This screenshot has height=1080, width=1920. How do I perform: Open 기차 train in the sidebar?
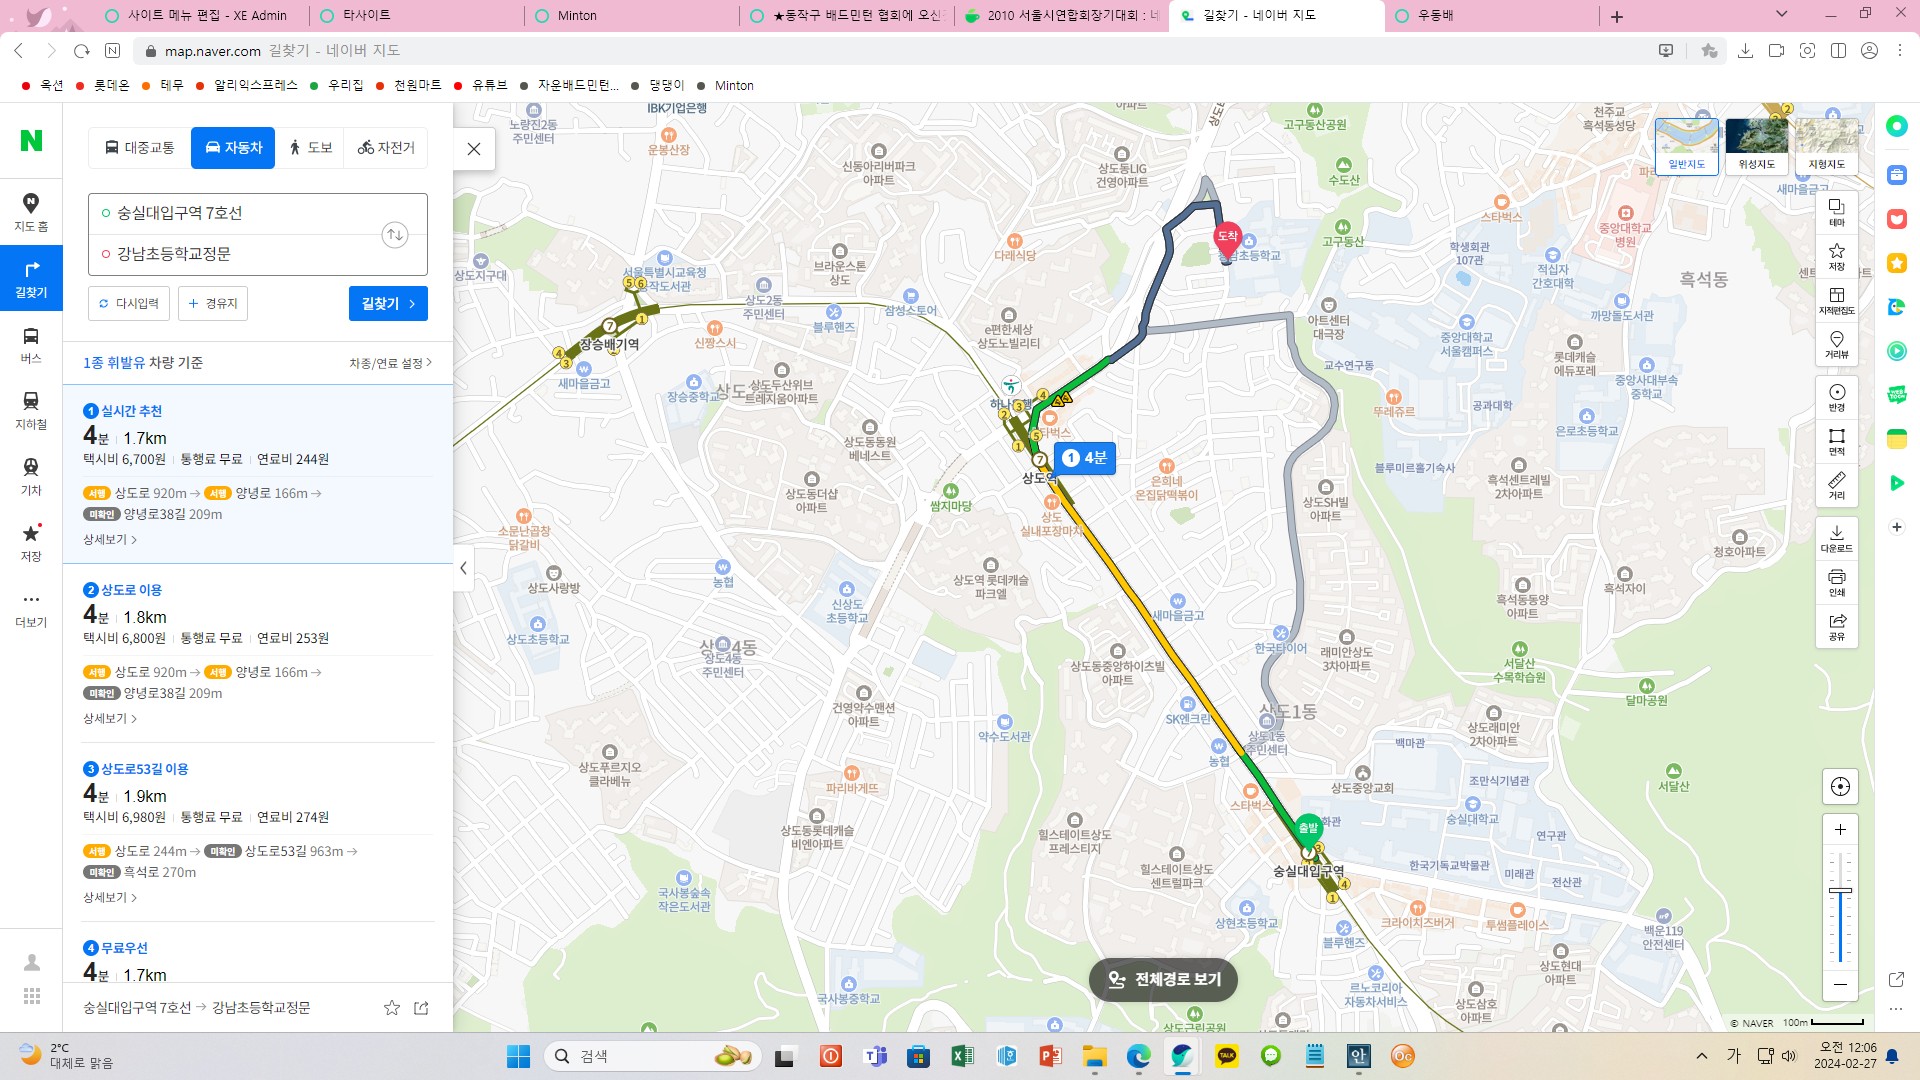31,476
